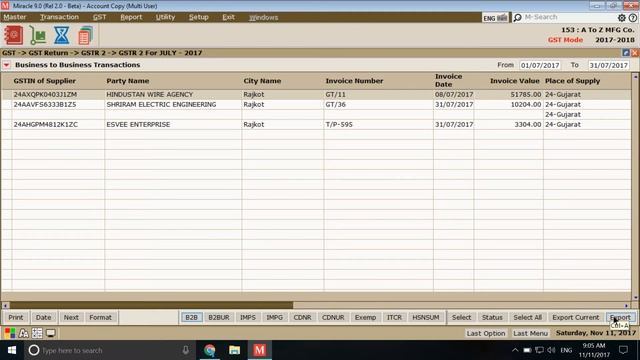
Task: Open the Transaction menu
Action: [x=59, y=17]
